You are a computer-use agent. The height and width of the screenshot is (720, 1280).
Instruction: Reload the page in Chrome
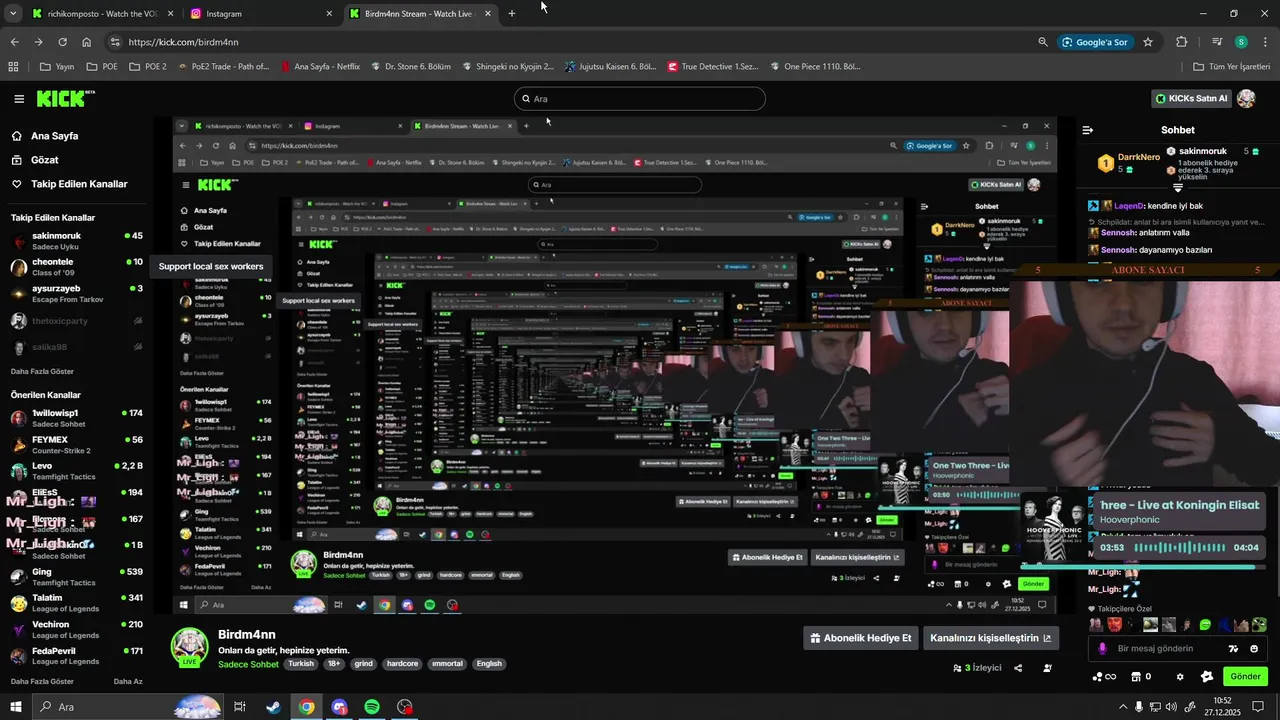click(x=62, y=42)
